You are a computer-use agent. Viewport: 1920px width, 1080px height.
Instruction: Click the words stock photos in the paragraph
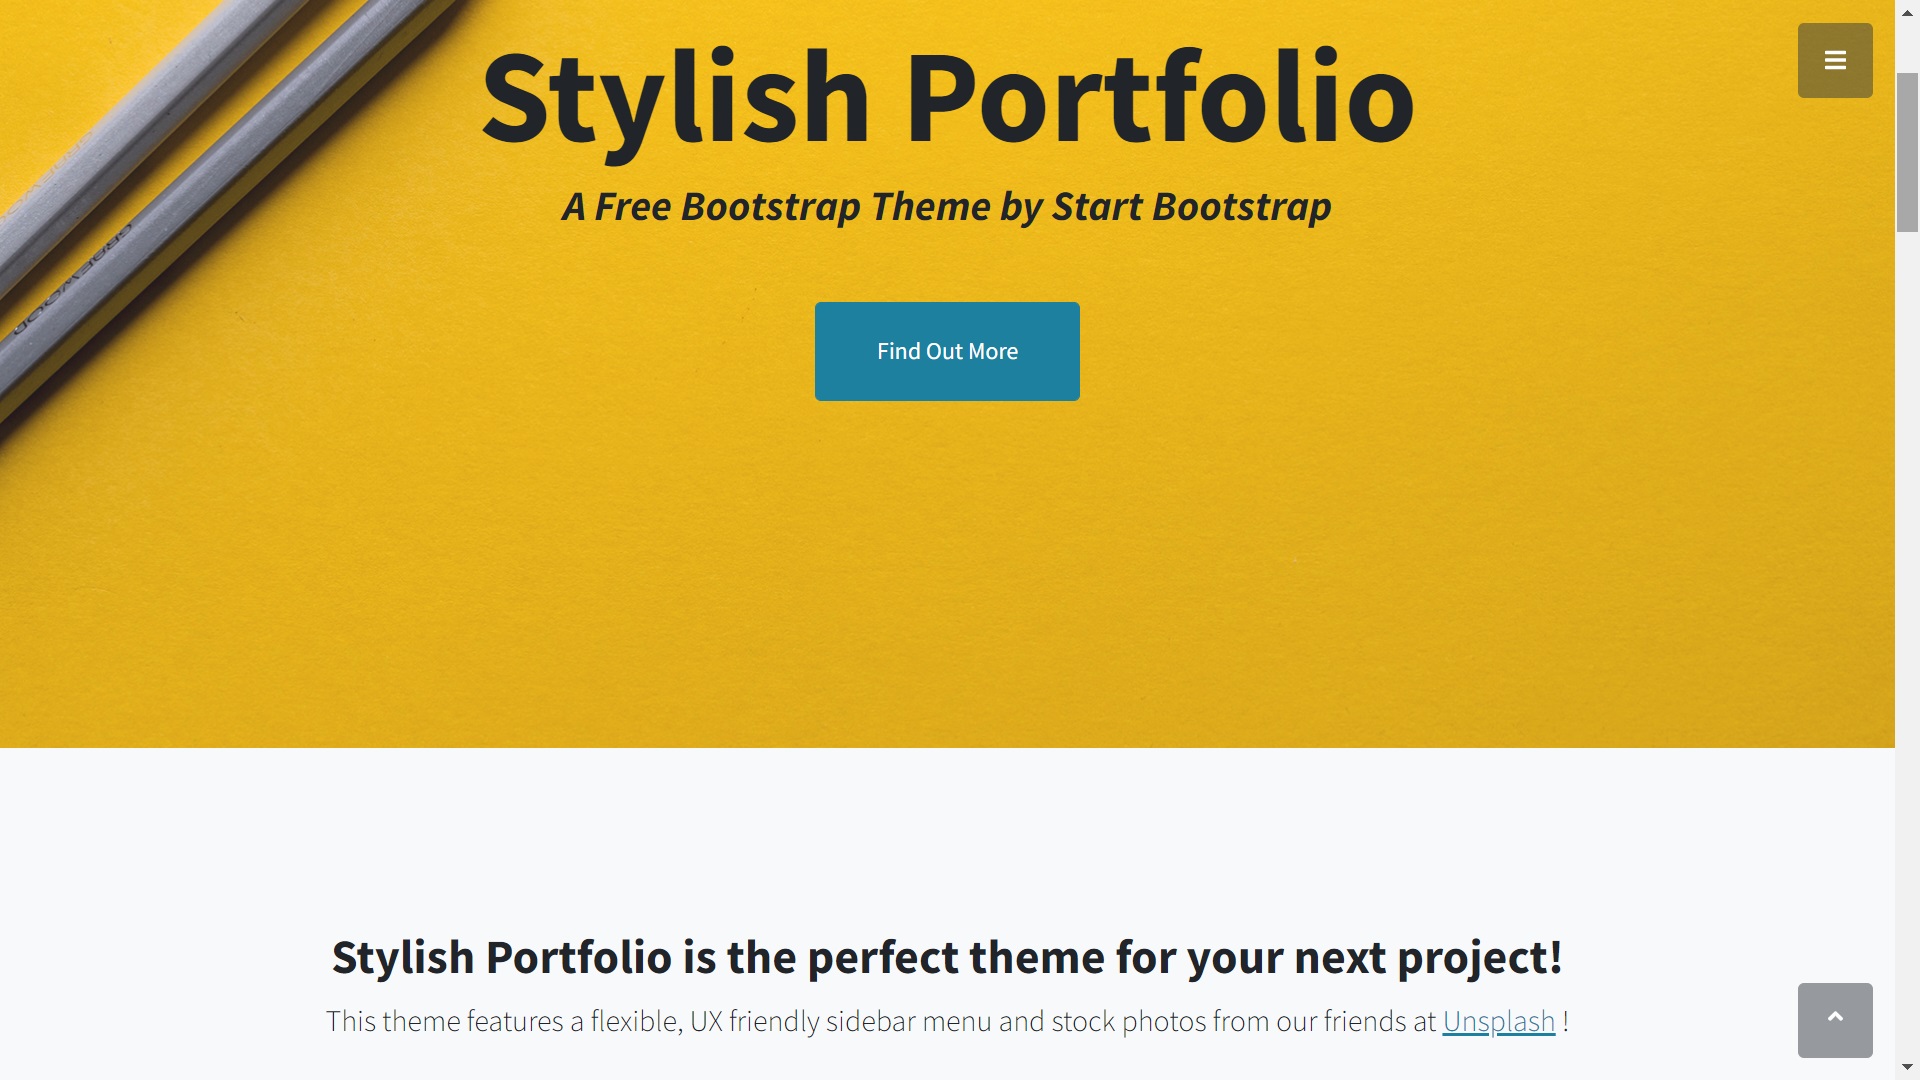[1128, 1021]
